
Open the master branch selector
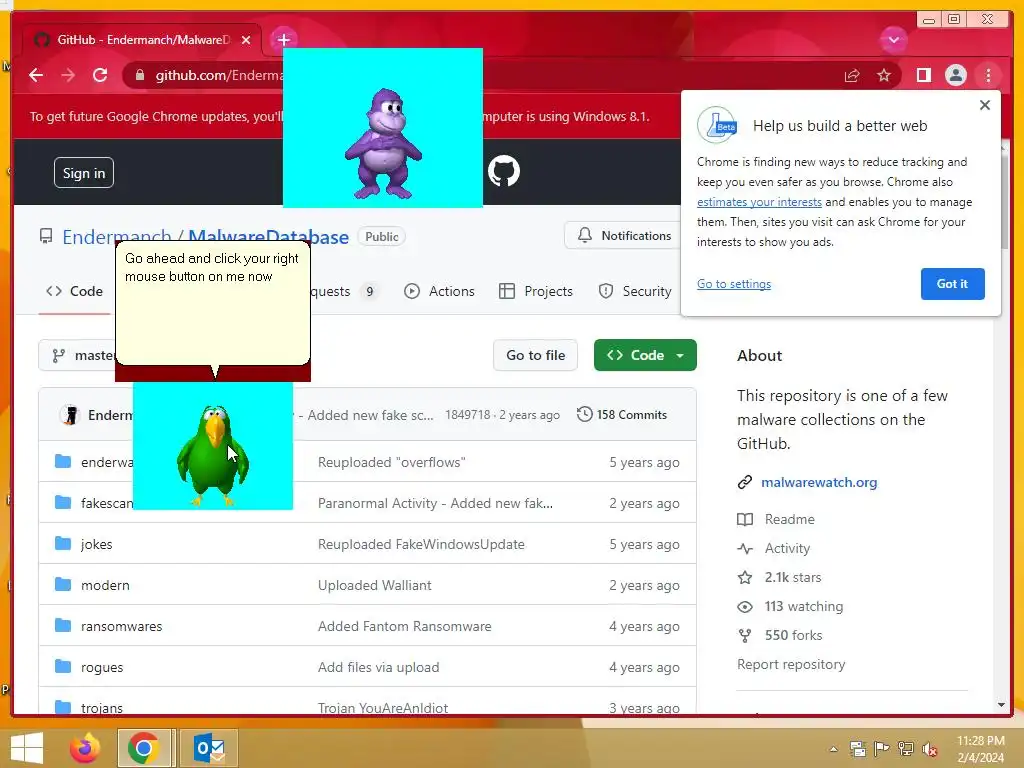coord(78,355)
